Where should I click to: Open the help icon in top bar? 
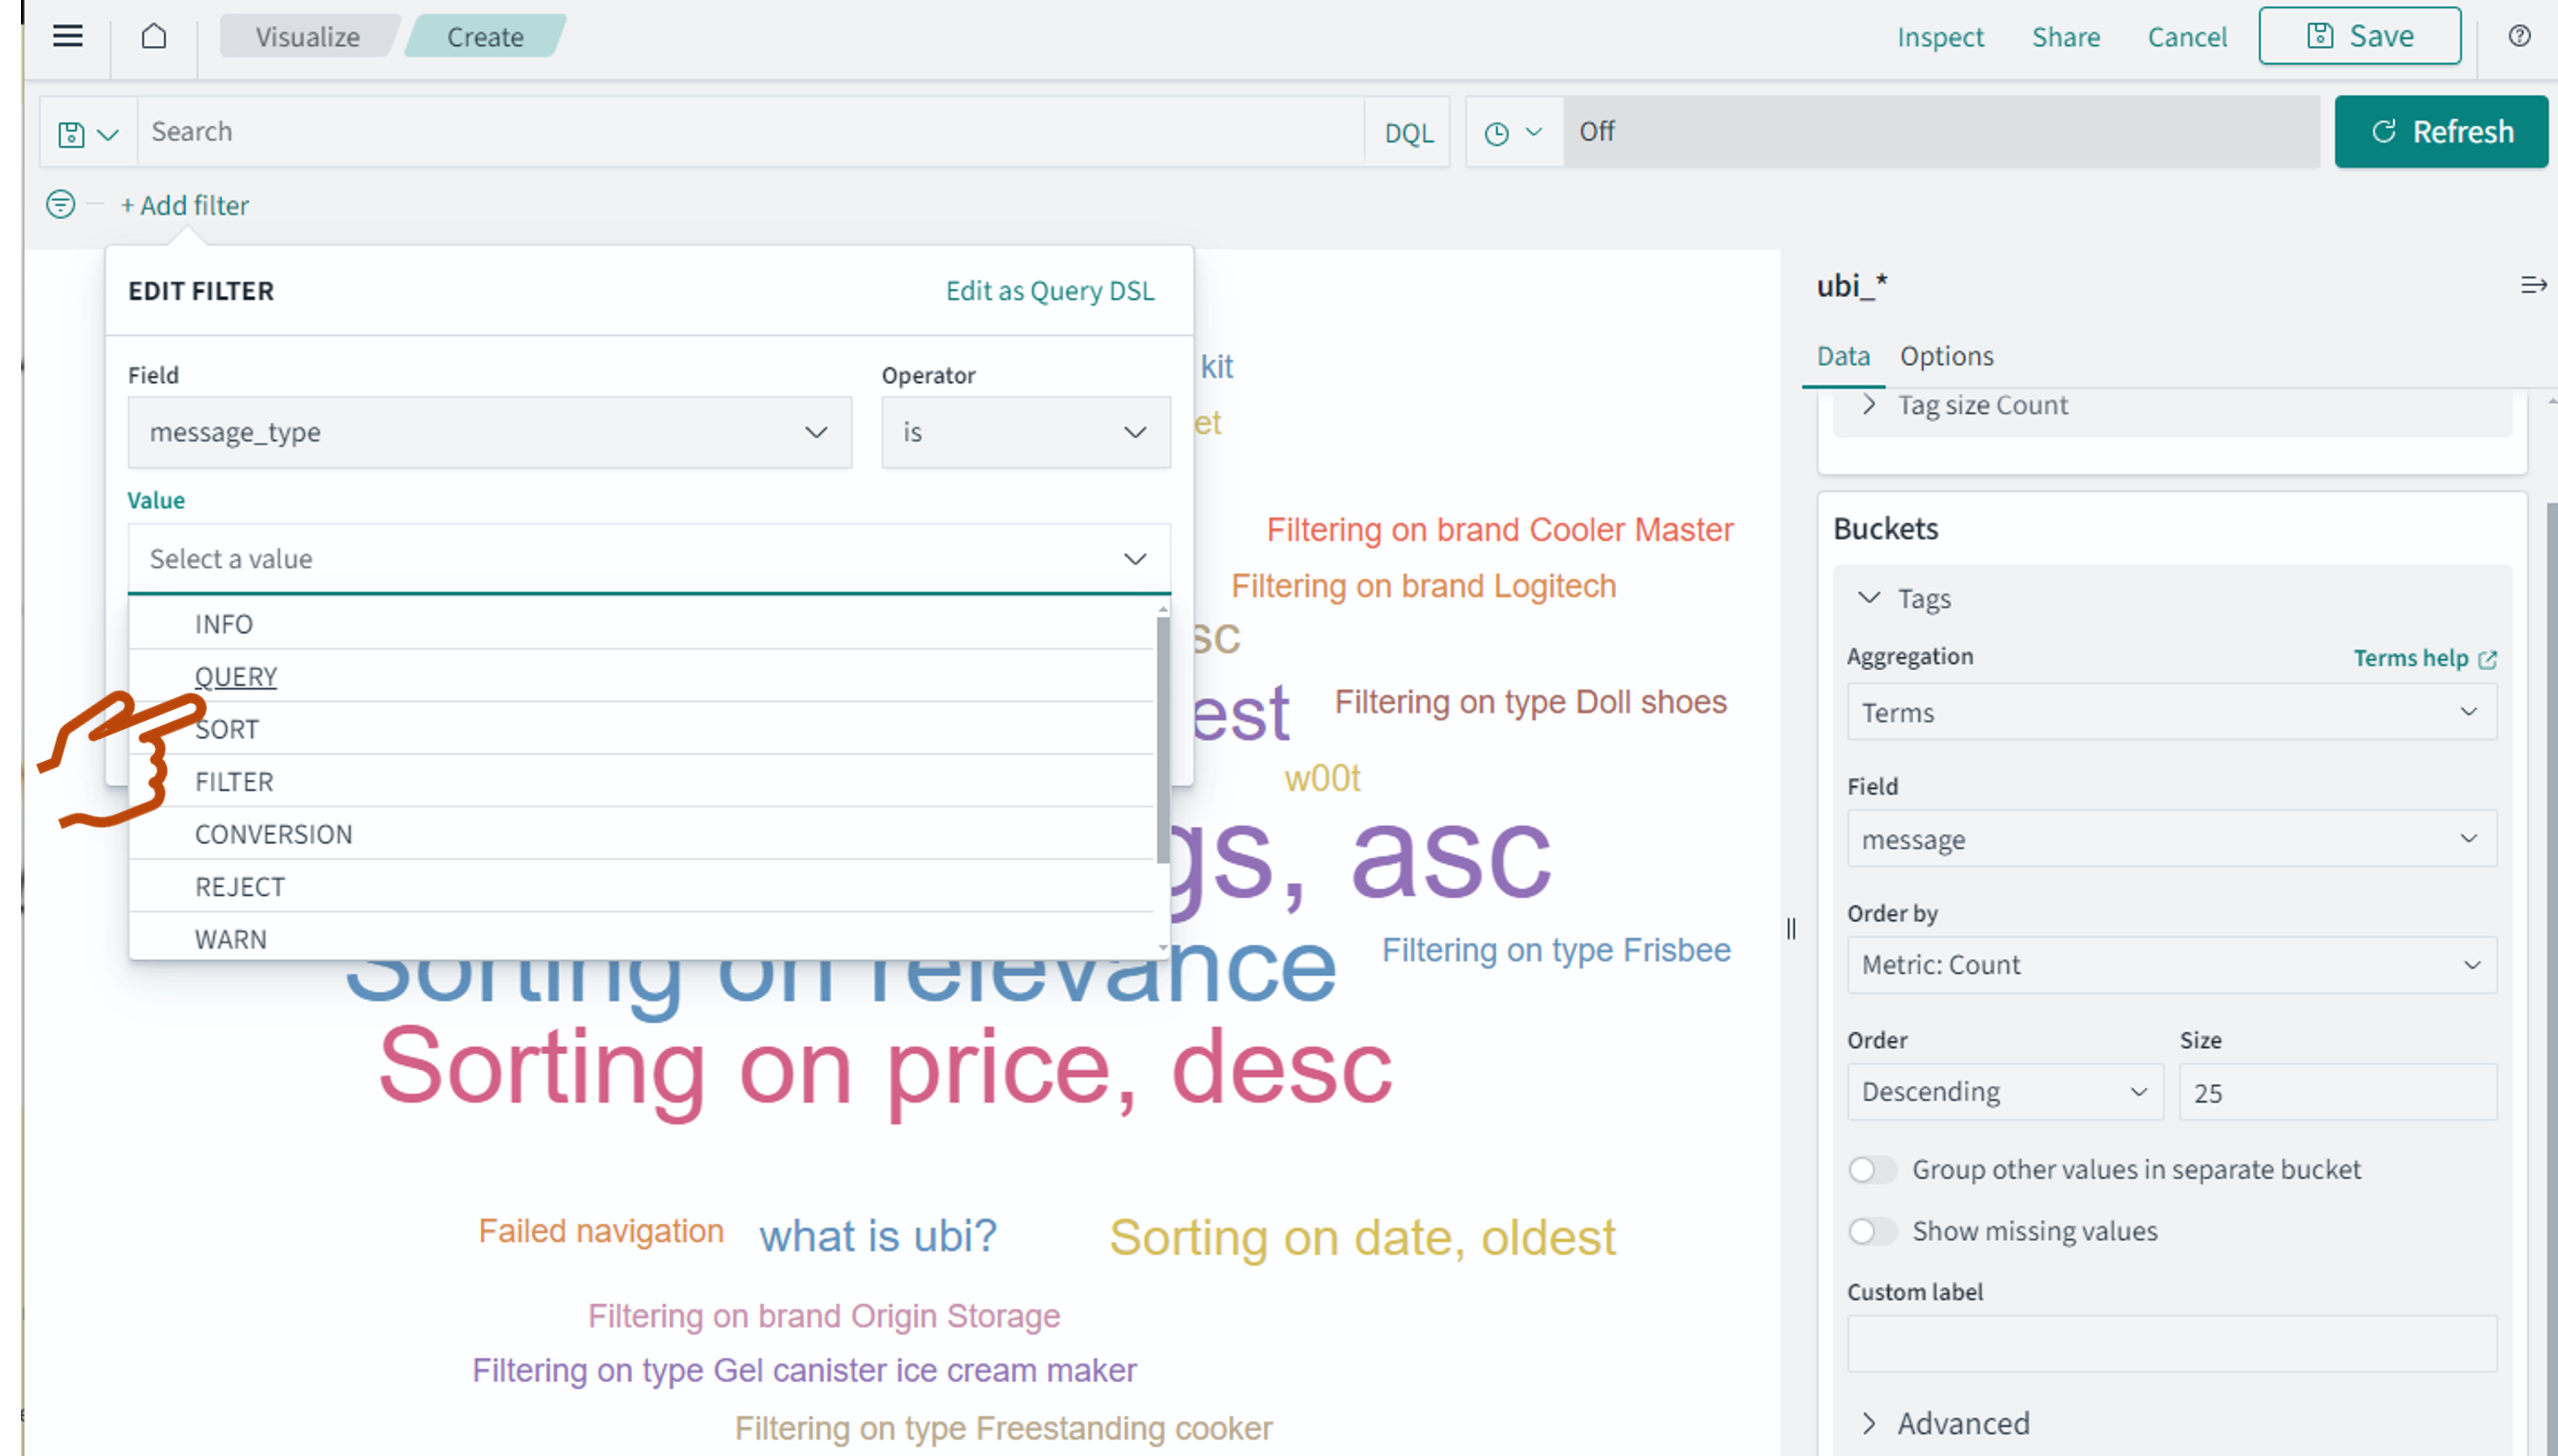click(x=2519, y=37)
